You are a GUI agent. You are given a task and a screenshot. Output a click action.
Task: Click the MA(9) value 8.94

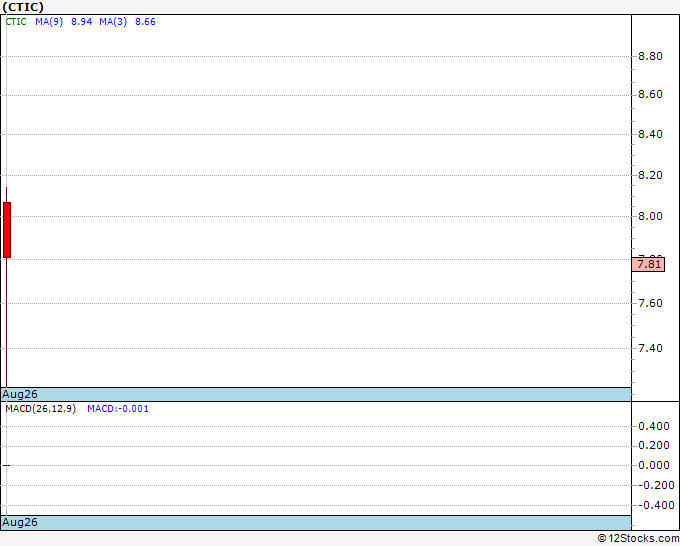[82, 22]
